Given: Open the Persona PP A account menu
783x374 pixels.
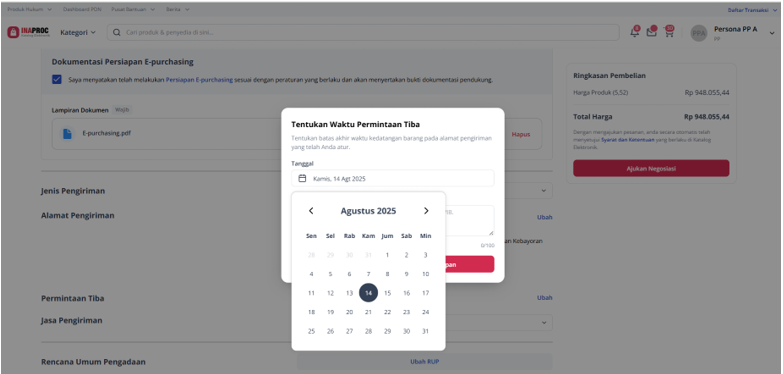Looking at the screenshot, I should (x=732, y=32).
